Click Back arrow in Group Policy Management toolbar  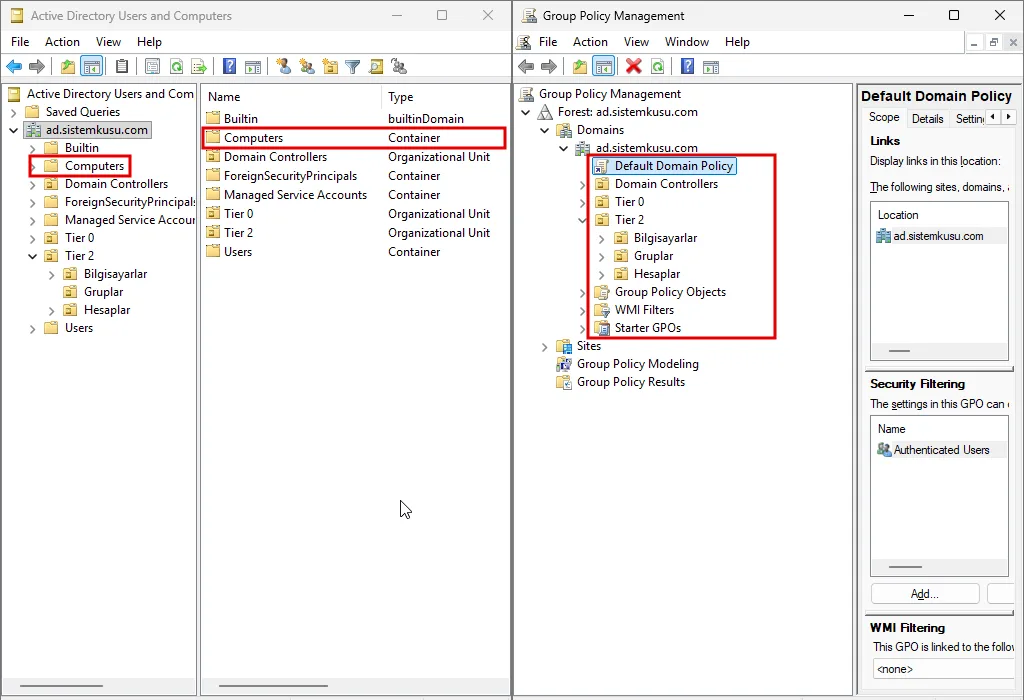[x=526, y=66]
